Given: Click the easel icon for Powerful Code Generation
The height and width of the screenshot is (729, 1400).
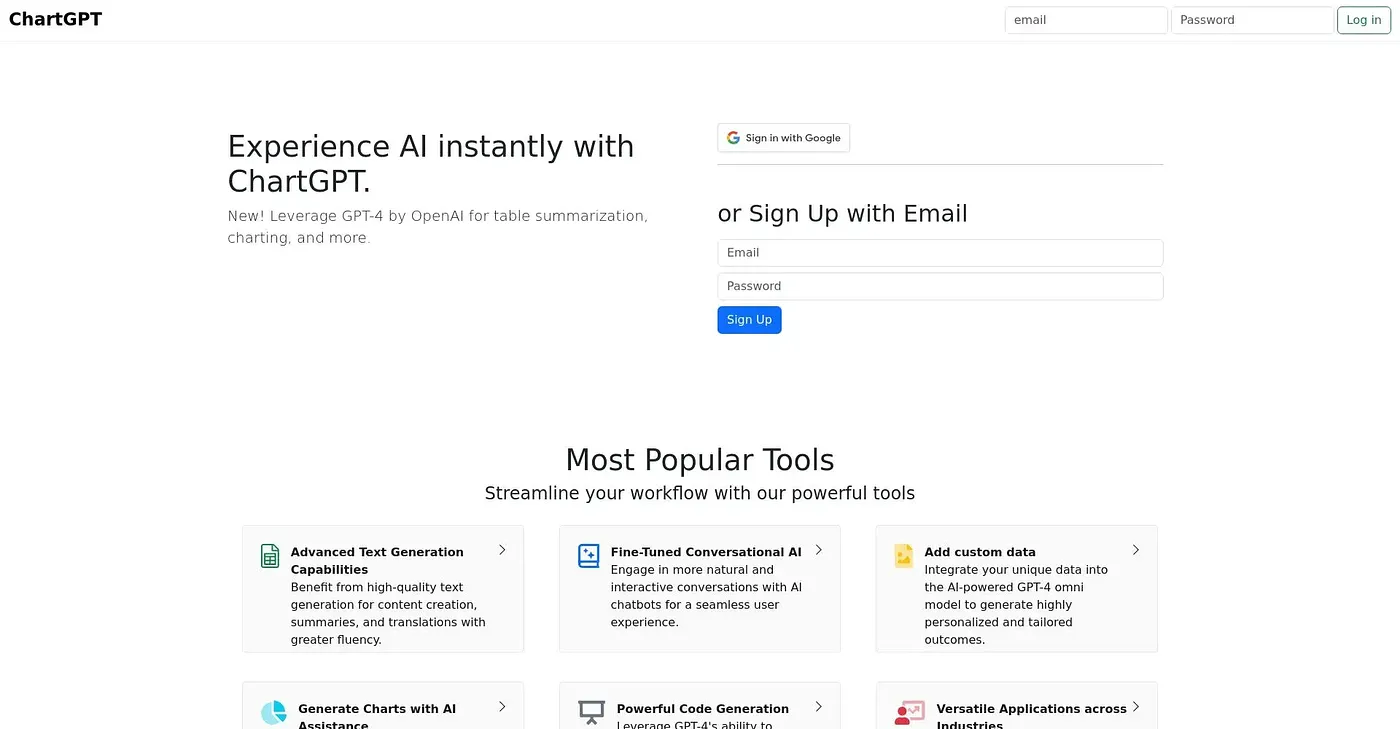Looking at the screenshot, I should [x=592, y=714].
